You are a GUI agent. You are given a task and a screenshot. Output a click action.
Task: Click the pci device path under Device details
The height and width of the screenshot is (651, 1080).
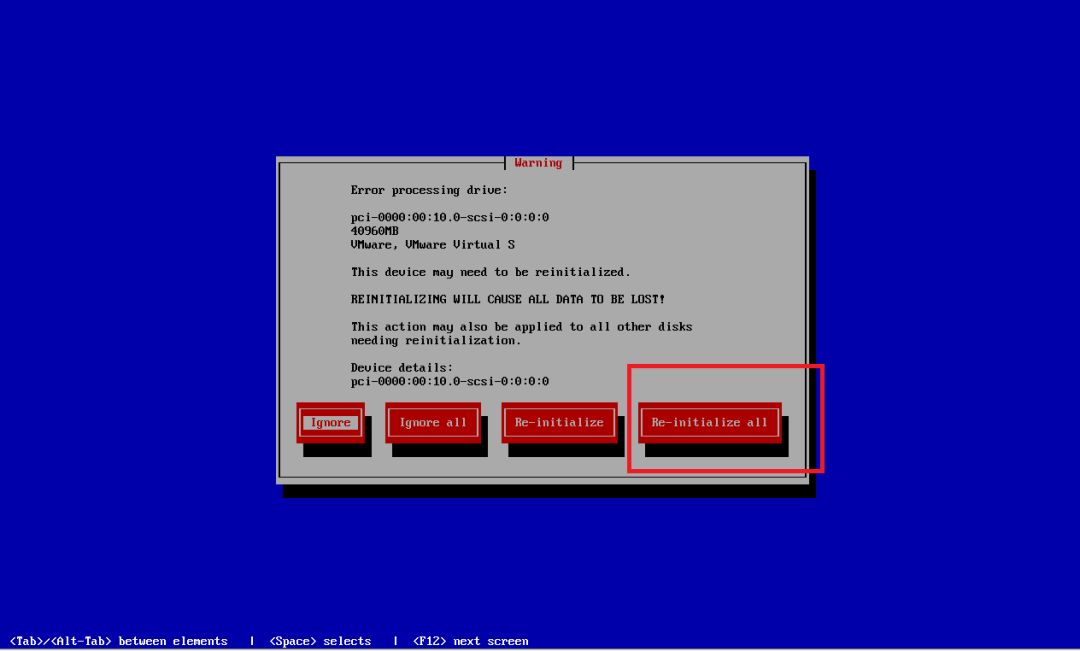[450, 382]
